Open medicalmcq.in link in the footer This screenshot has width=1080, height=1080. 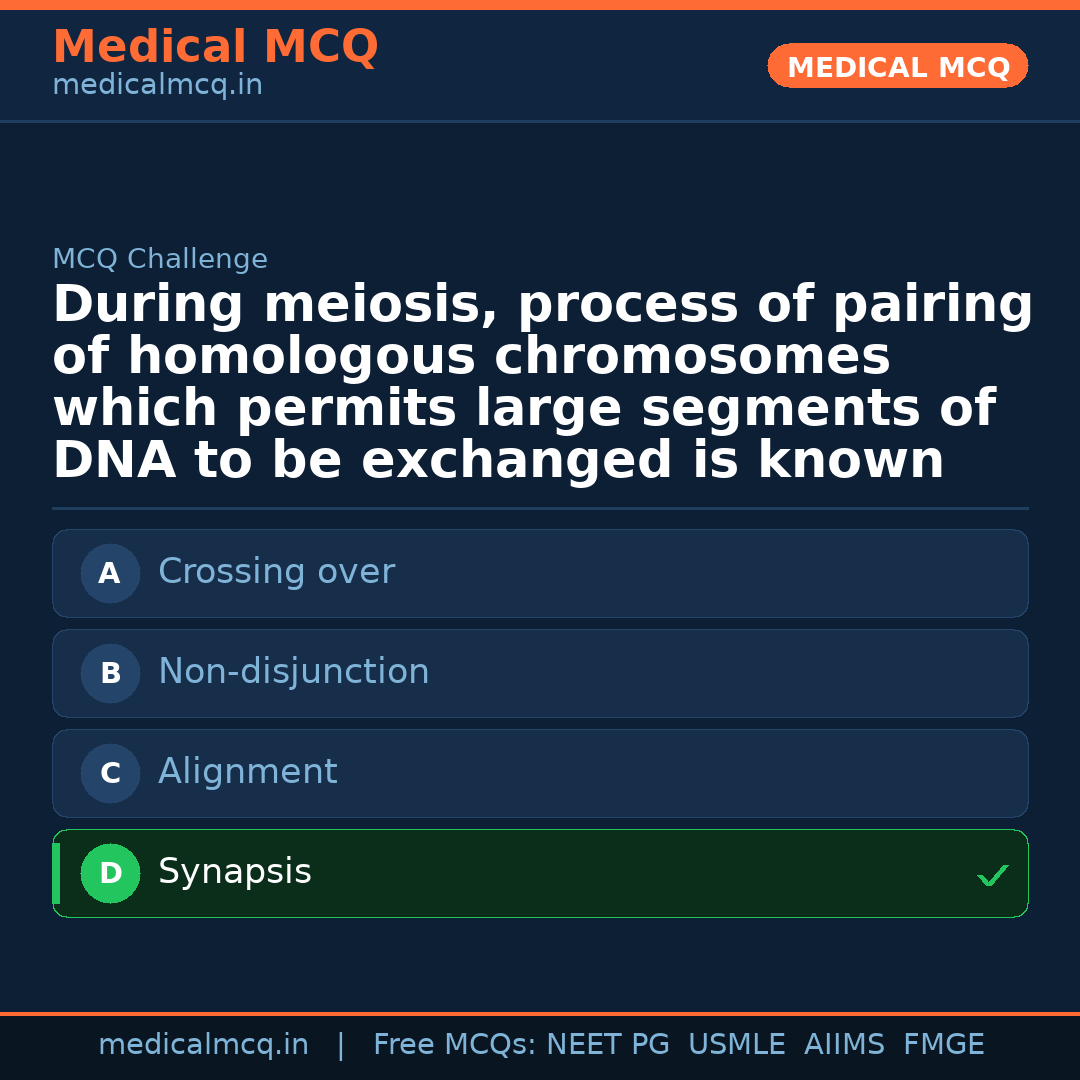[x=203, y=1045]
